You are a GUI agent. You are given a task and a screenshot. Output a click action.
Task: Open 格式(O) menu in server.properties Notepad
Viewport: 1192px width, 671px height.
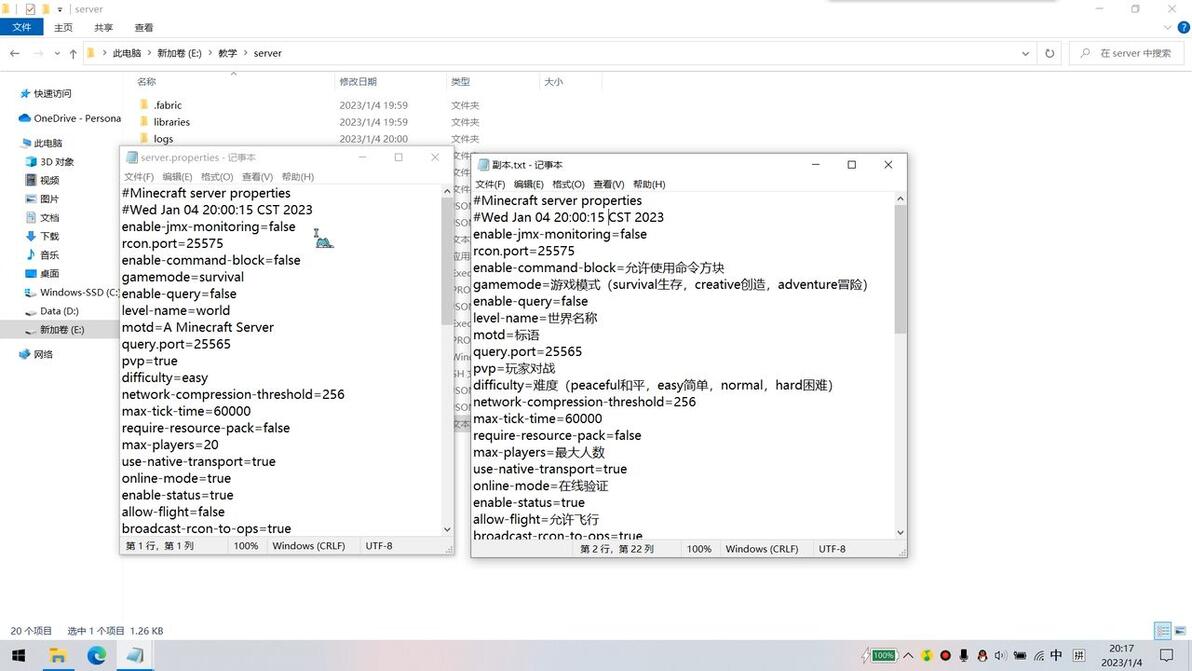[217, 176]
